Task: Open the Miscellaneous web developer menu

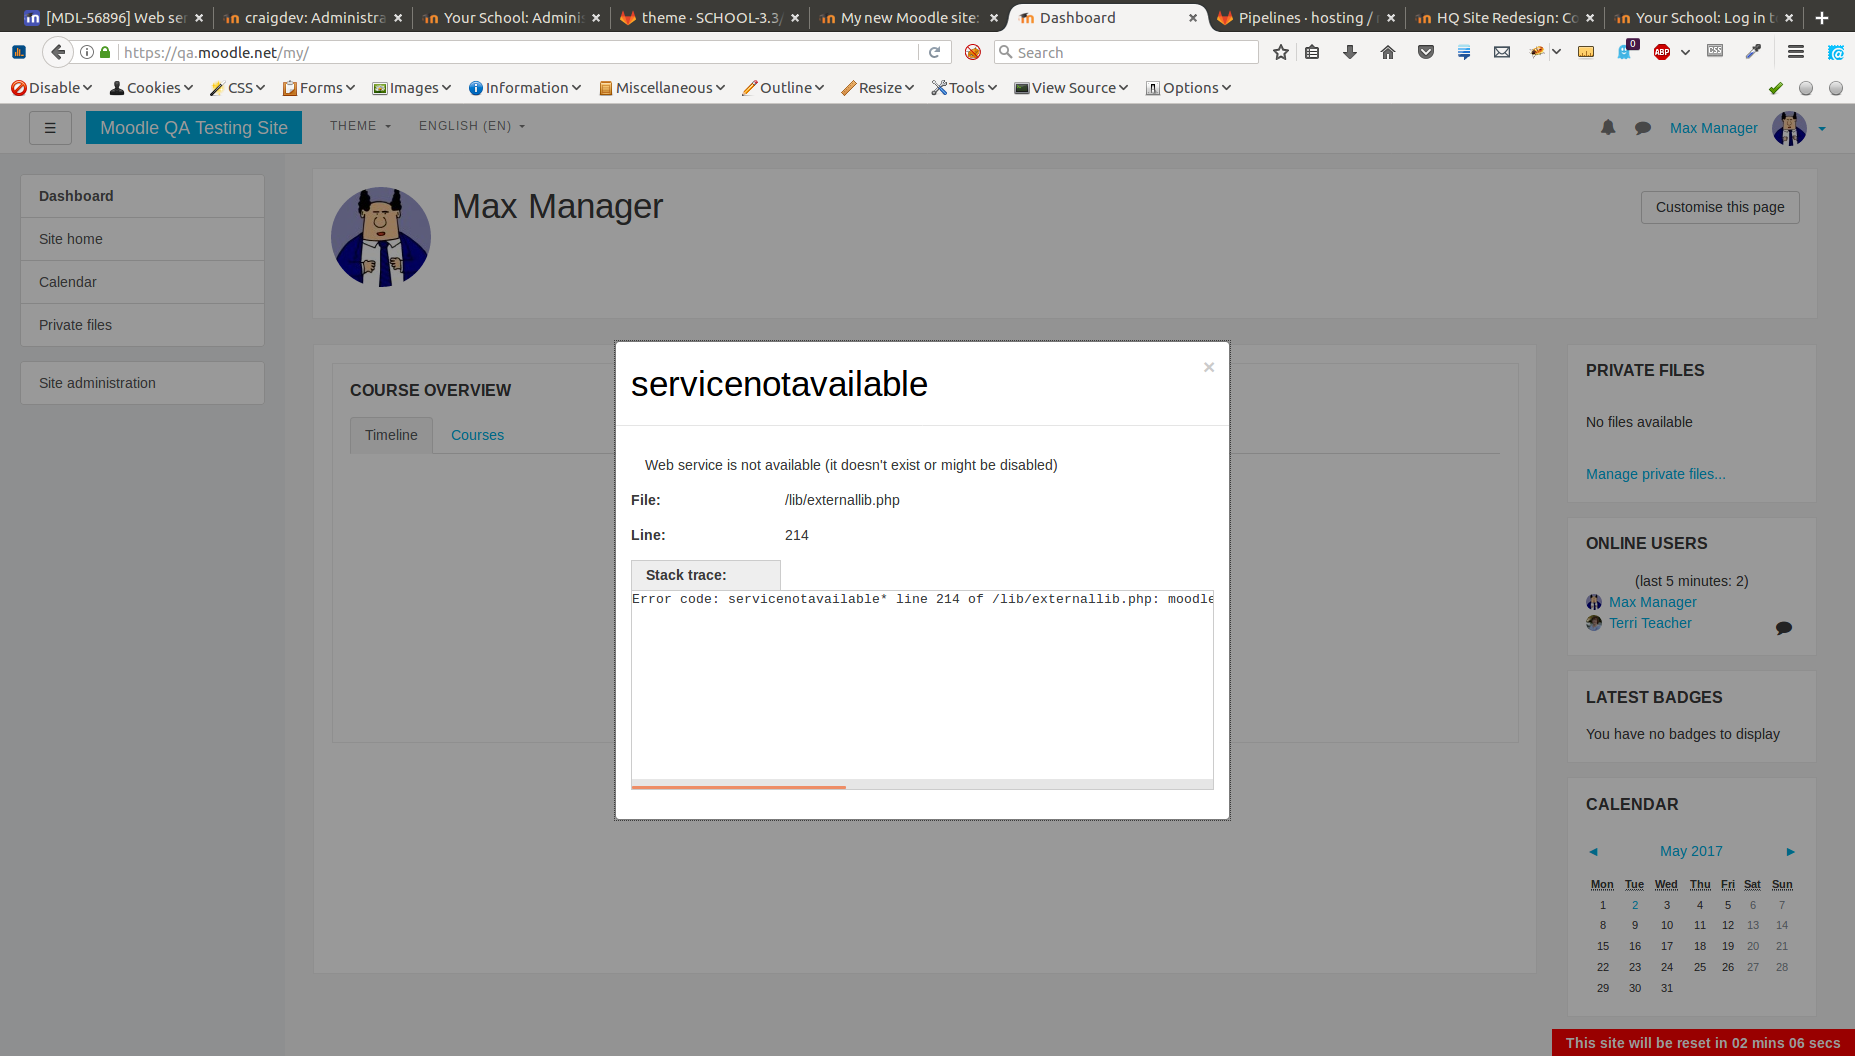Action: [x=662, y=88]
